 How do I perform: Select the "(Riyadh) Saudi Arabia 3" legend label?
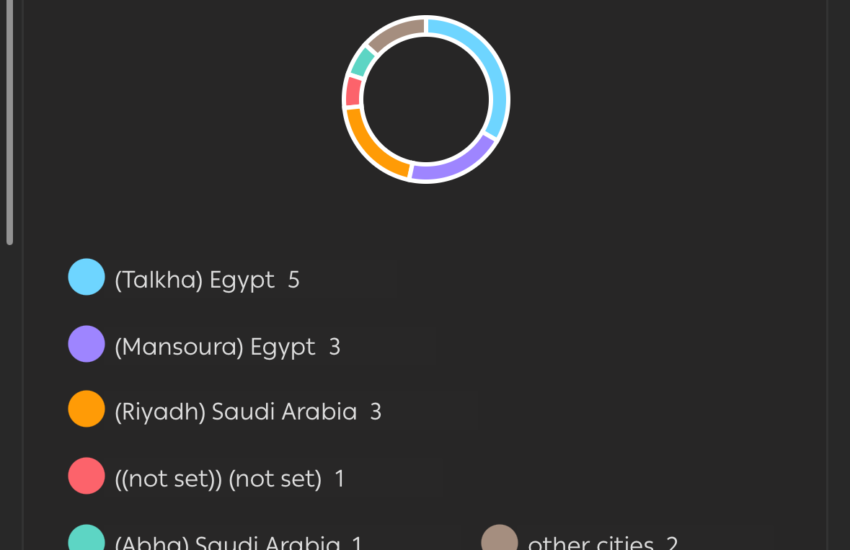coord(248,412)
